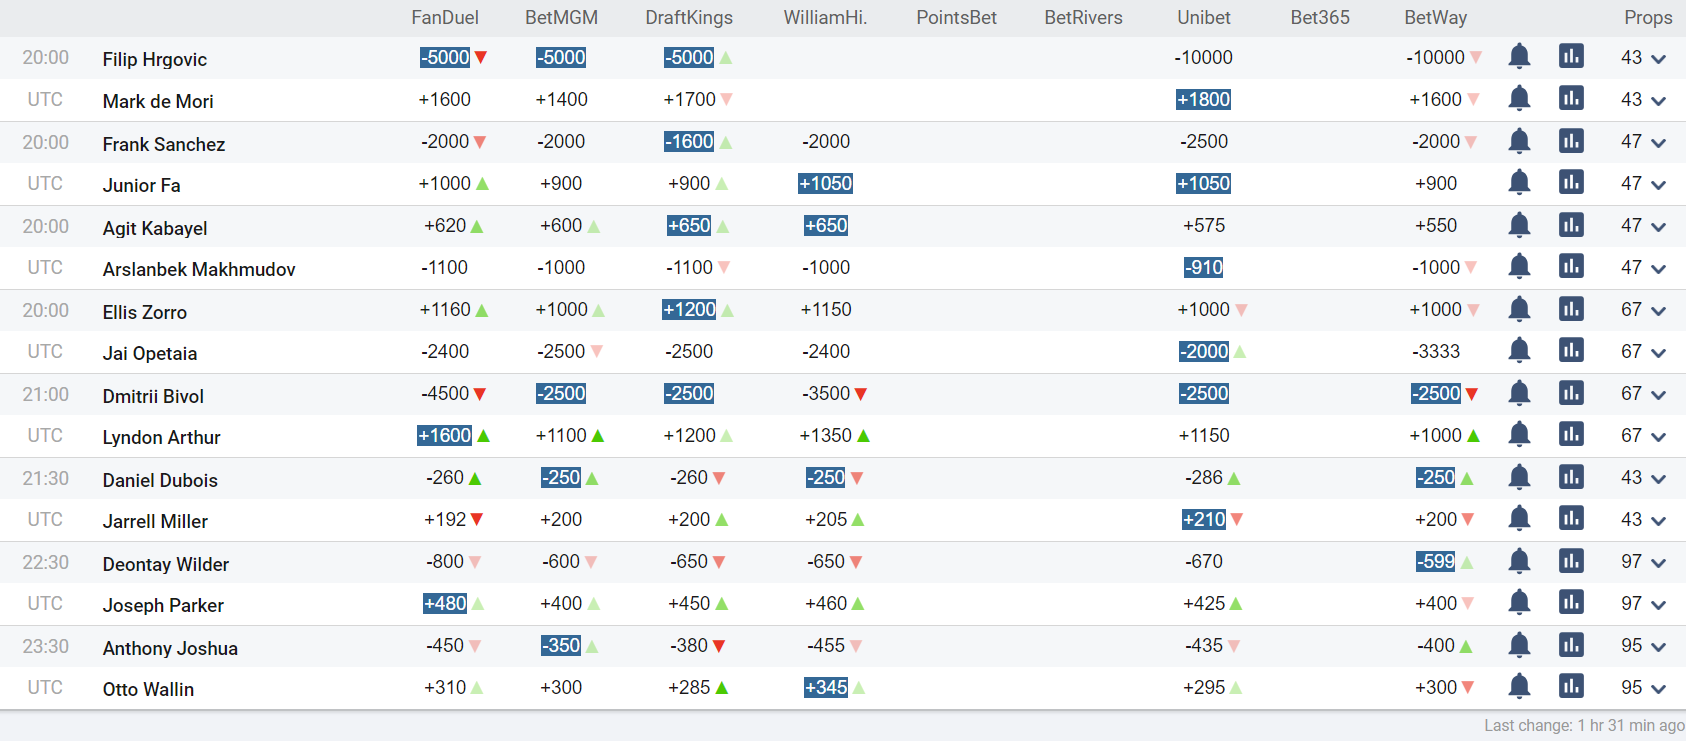Open odds chart for Filip Hrgovic
1686x741 pixels.
1571,56
